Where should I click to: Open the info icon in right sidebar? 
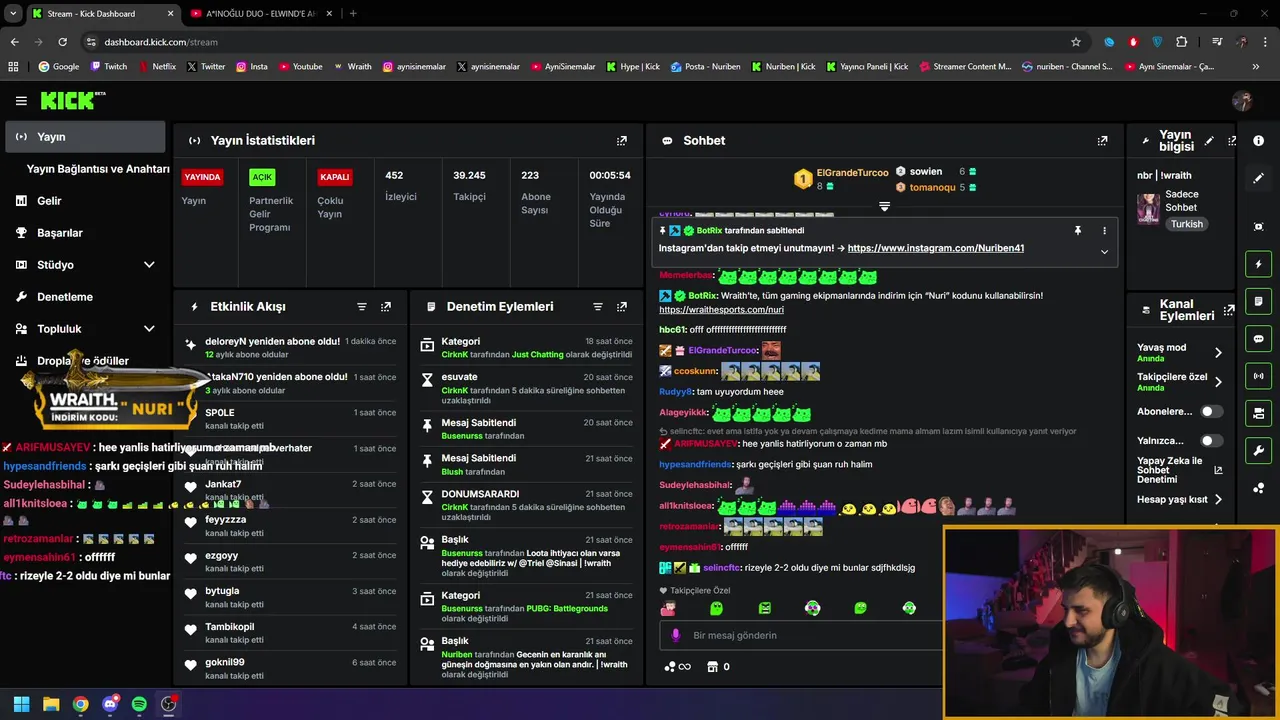pos(1258,141)
